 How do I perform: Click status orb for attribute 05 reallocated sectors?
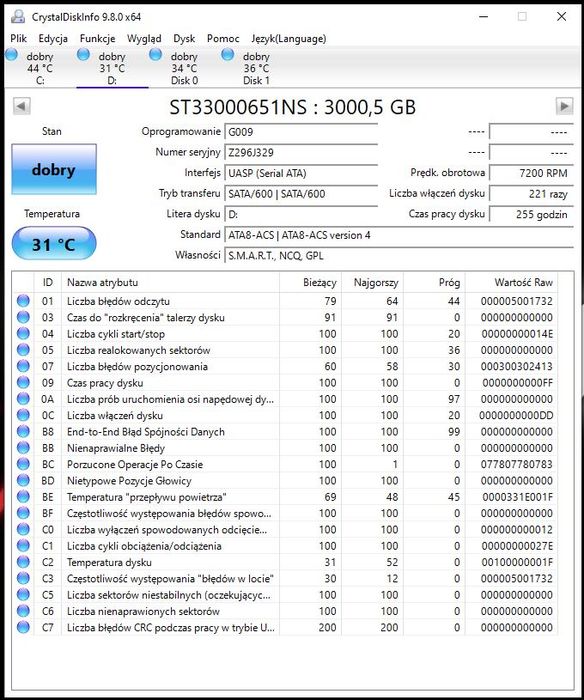point(23,350)
